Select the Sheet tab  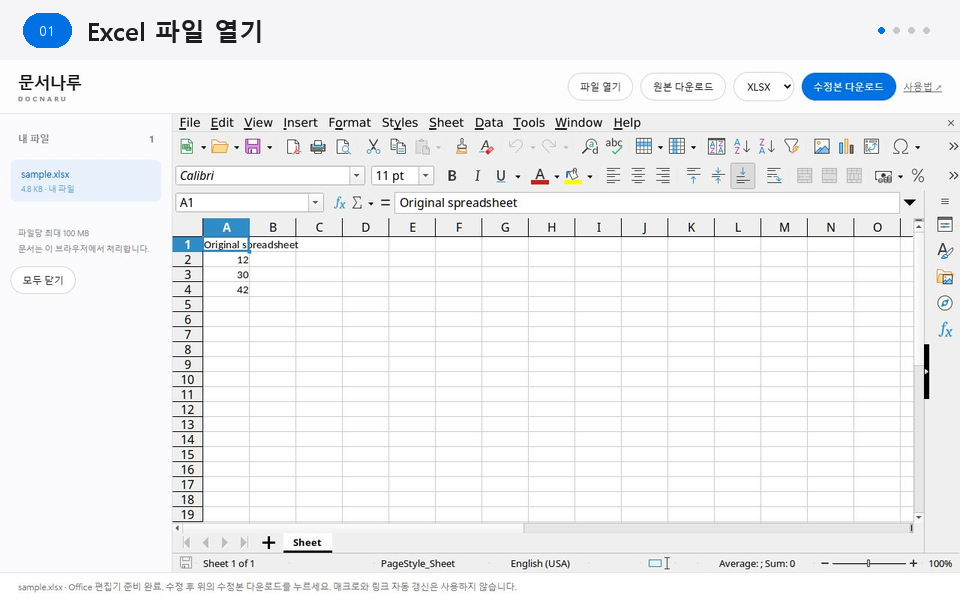click(x=307, y=542)
